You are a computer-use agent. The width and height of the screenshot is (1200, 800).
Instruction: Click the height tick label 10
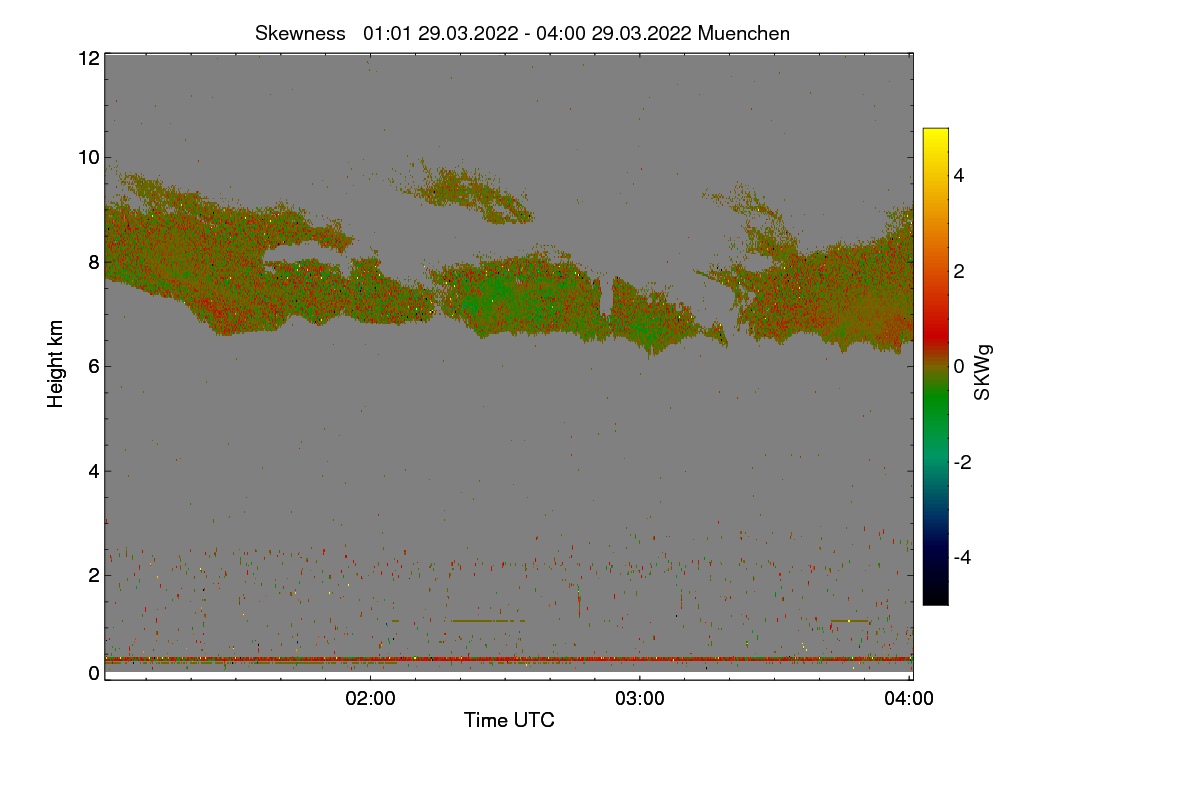[x=88, y=157]
